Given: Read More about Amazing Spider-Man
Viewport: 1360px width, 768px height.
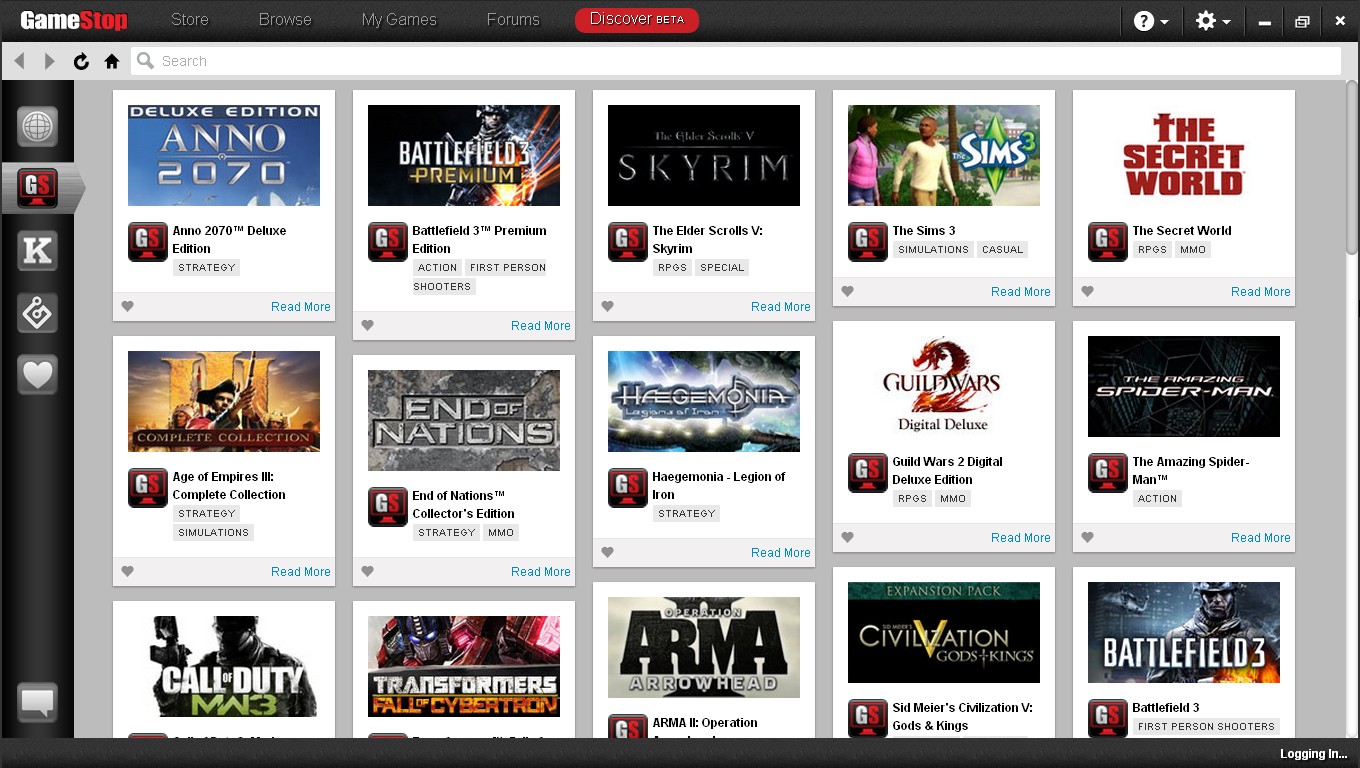Looking at the screenshot, I should coord(1261,537).
